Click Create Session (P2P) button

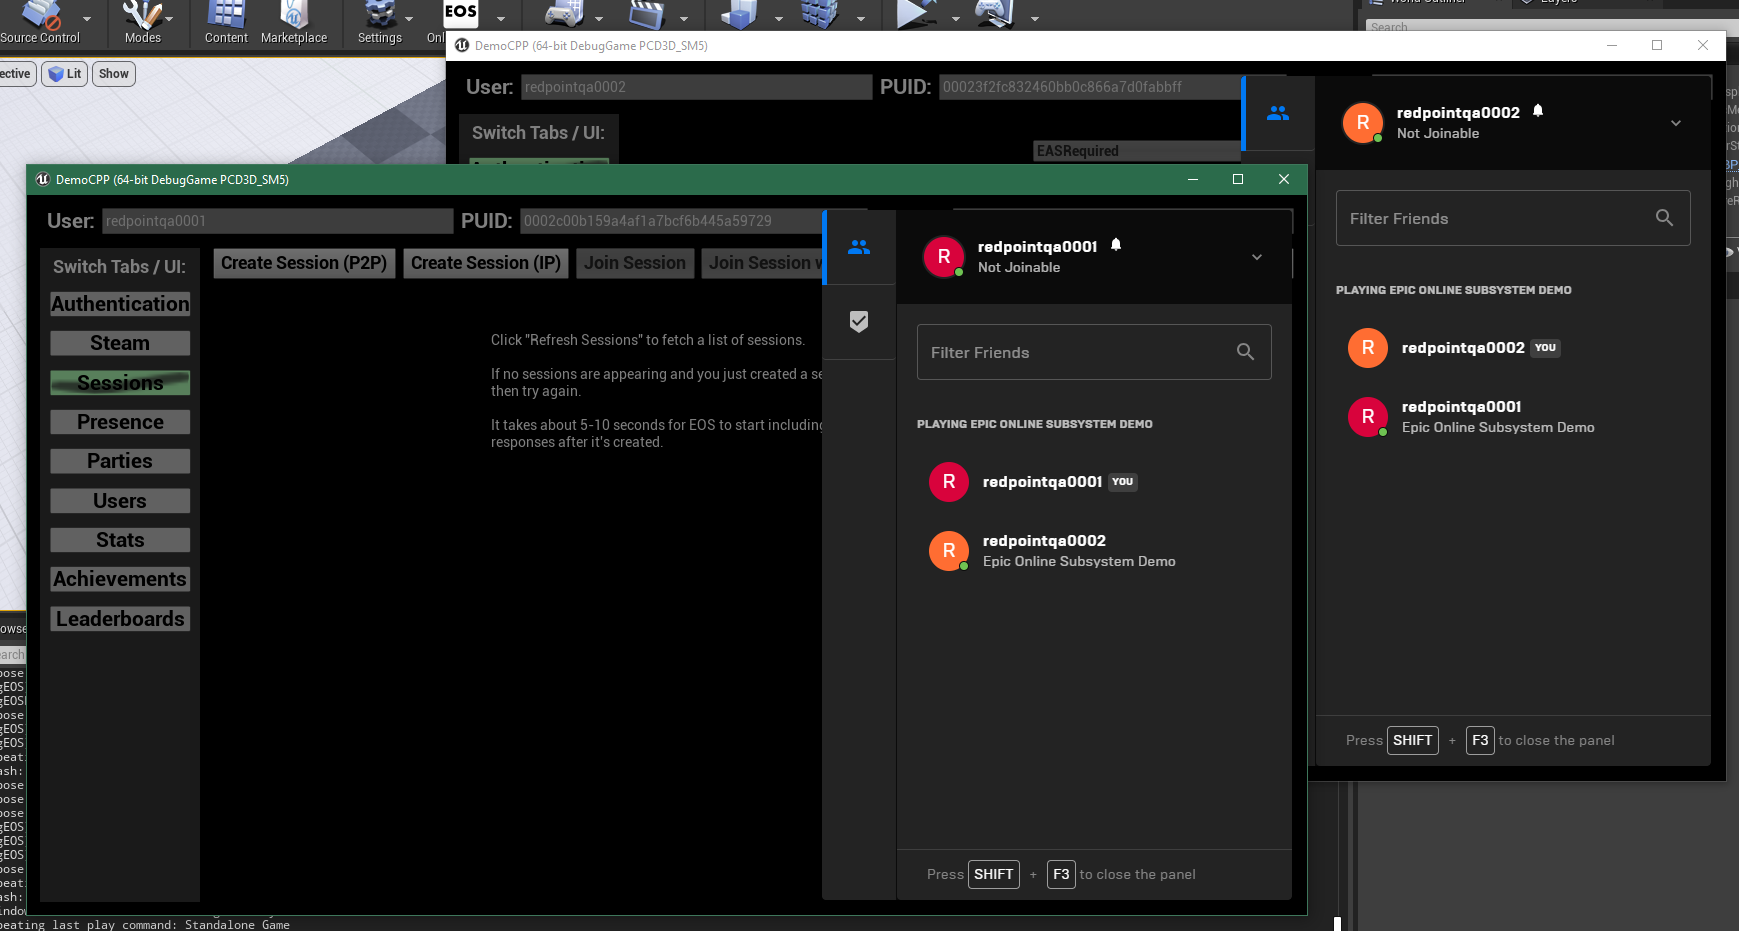click(304, 263)
